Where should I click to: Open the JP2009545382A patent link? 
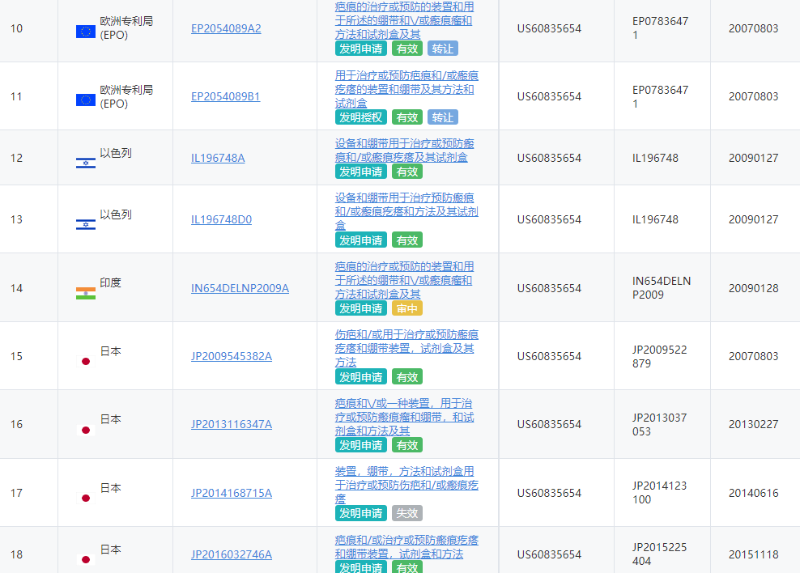pyautogui.click(x=231, y=356)
